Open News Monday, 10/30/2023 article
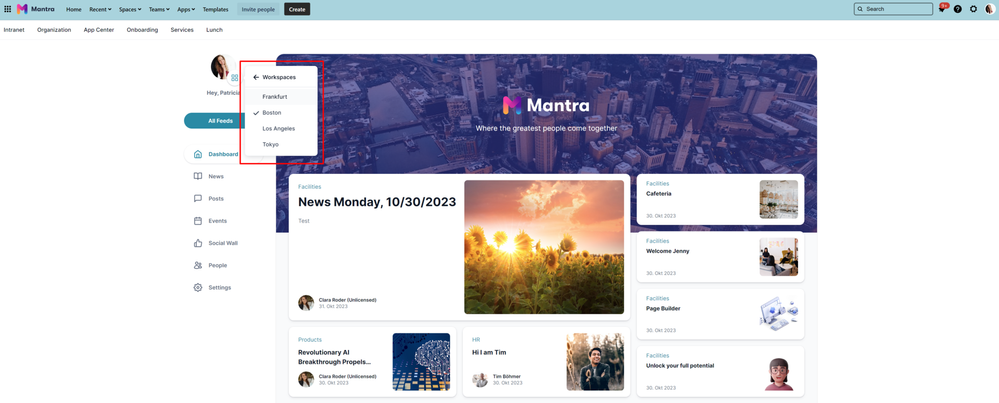The height and width of the screenshot is (403, 999). pos(377,202)
